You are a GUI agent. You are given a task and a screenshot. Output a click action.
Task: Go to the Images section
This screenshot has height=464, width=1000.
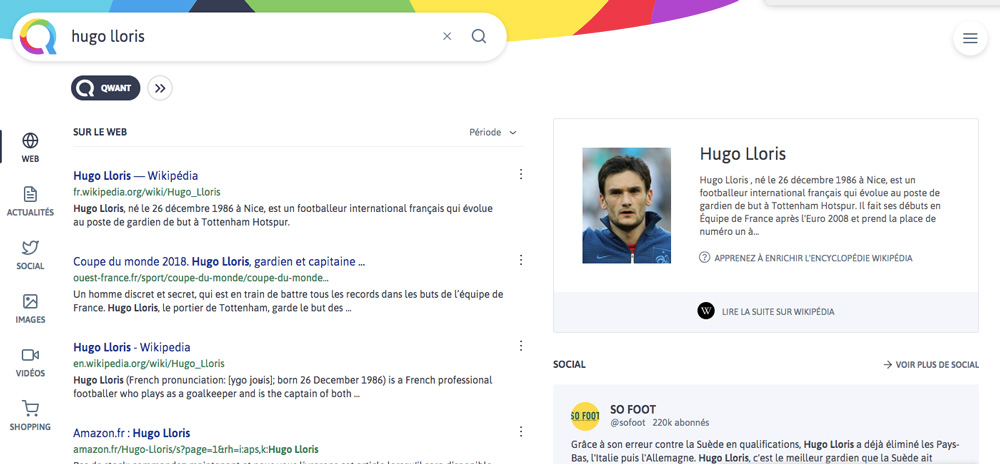[30, 307]
